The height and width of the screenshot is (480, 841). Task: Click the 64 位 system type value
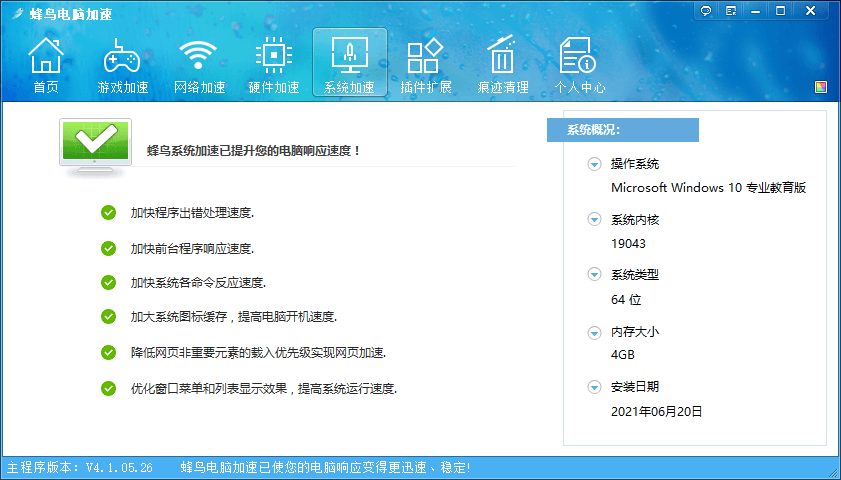[626, 299]
